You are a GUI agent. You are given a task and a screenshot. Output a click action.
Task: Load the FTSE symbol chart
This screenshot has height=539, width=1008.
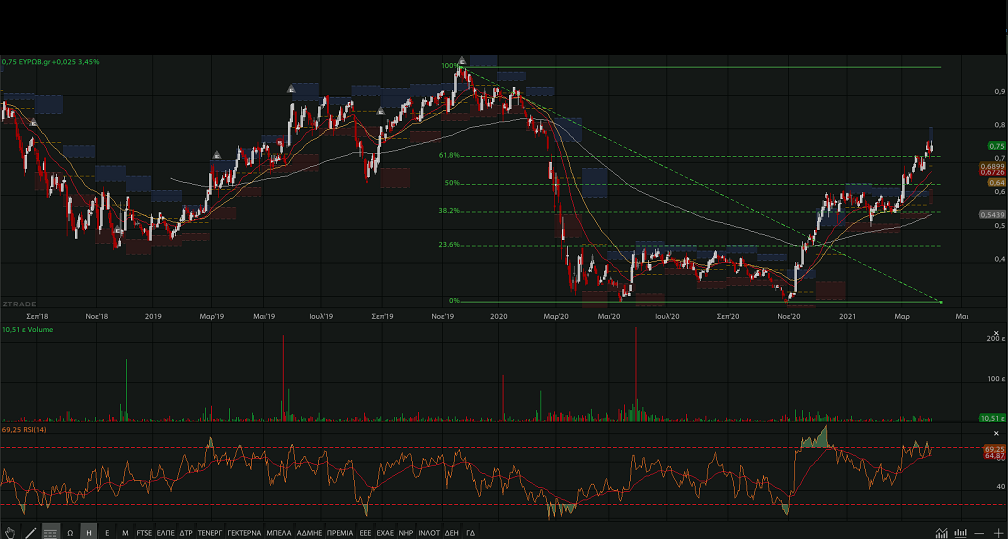[x=145, y=533]
